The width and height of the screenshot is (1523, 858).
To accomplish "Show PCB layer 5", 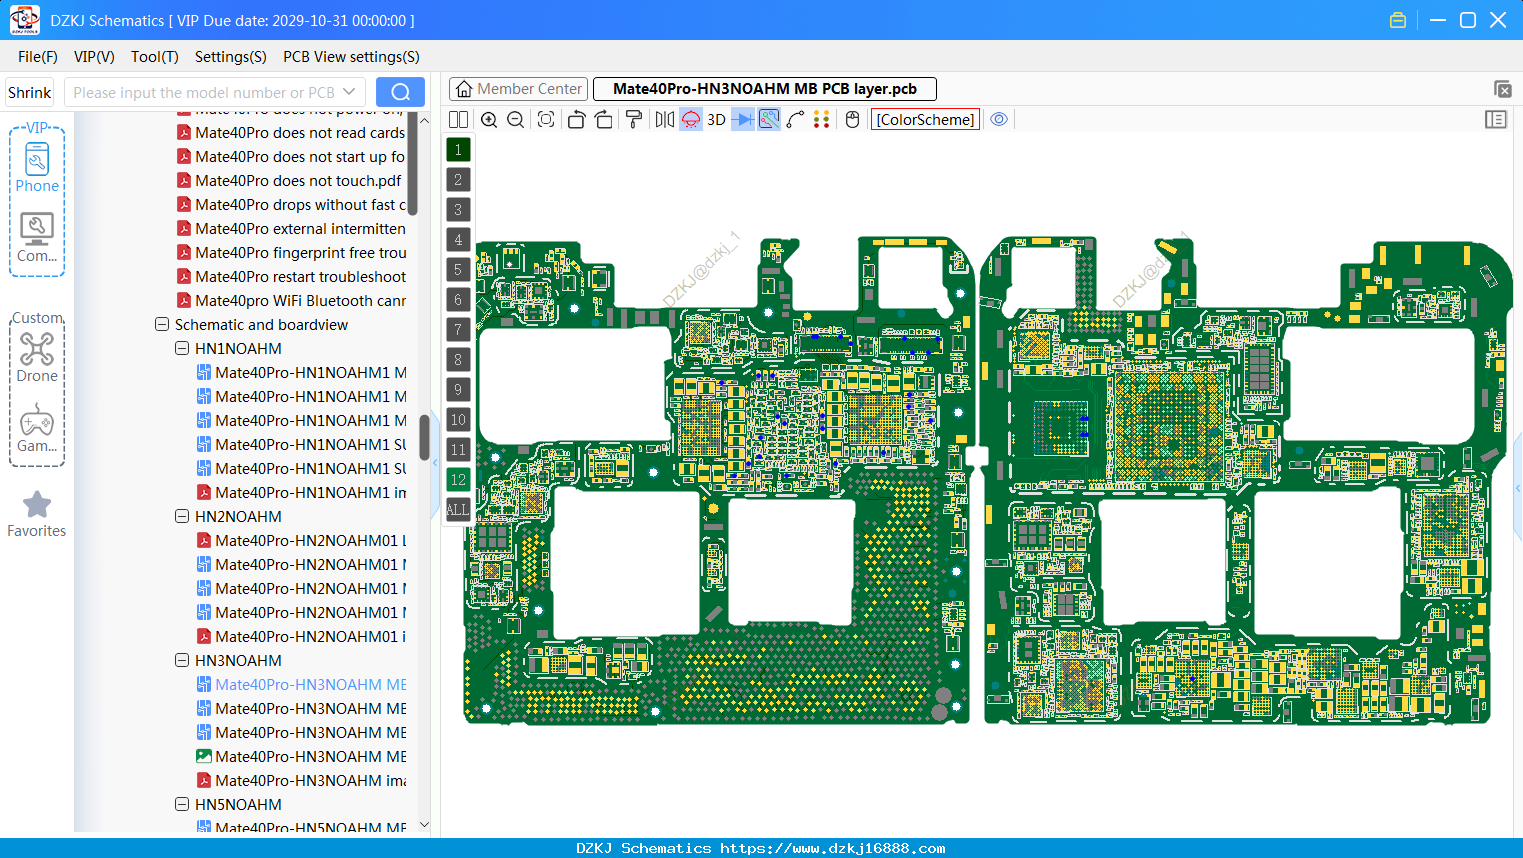I will point(458,270).
